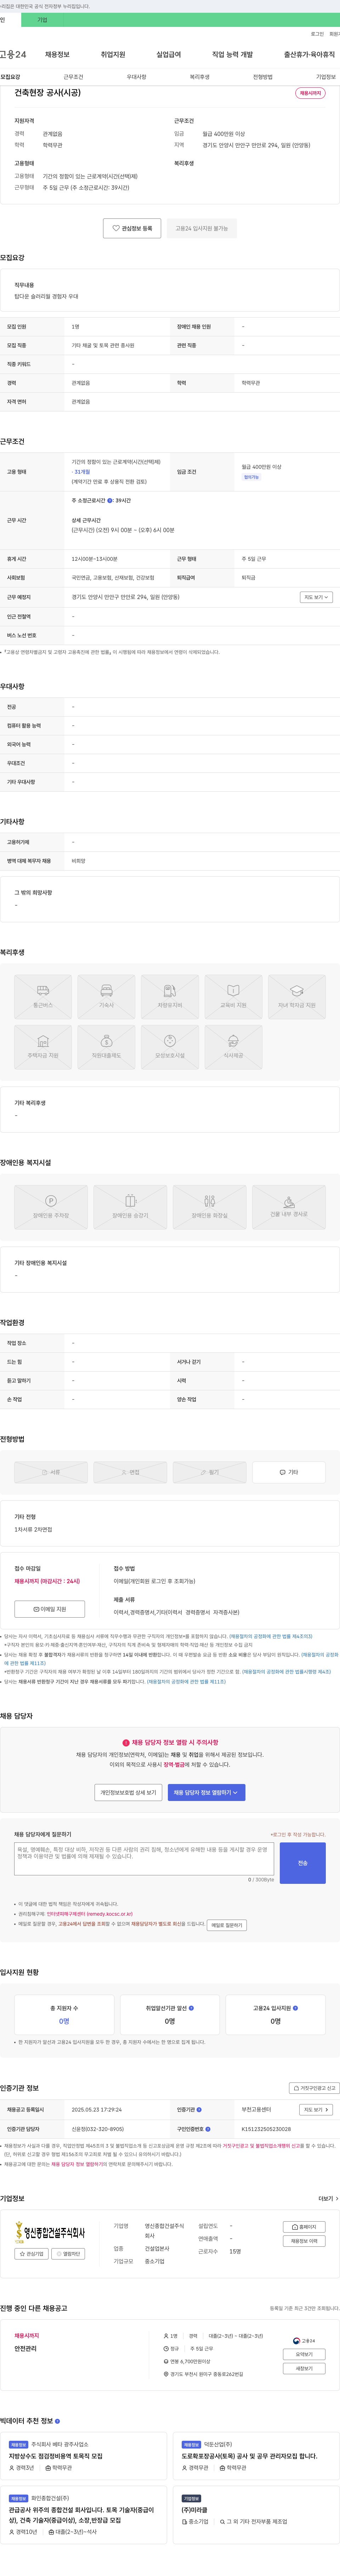Click the 관심기업 button
The width and height of the screenshot is (340, 2576).
[x=32, y=2254]
